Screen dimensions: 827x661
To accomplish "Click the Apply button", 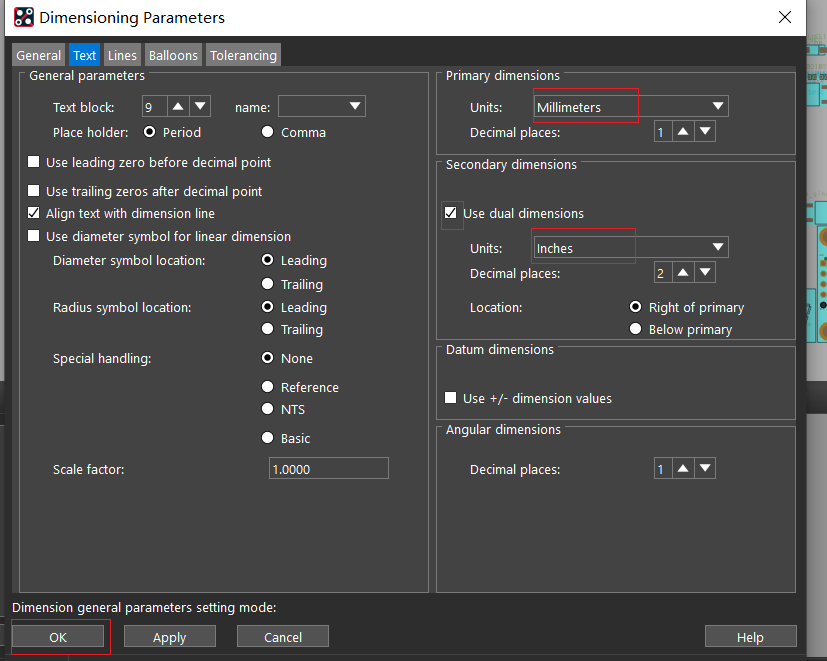I will (x=170, y=637).
